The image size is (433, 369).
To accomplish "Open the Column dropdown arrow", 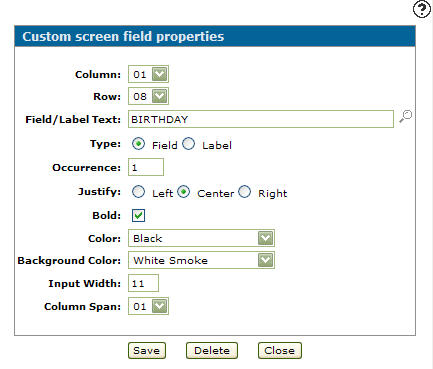I will click(159, 74).
